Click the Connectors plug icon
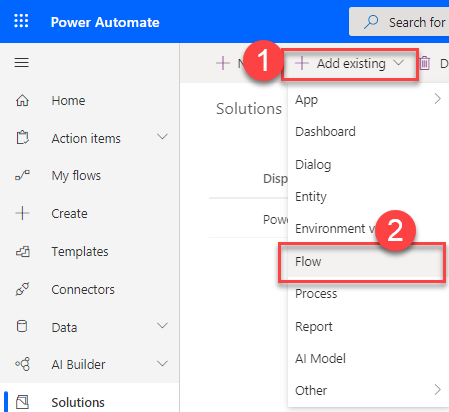 22,289
